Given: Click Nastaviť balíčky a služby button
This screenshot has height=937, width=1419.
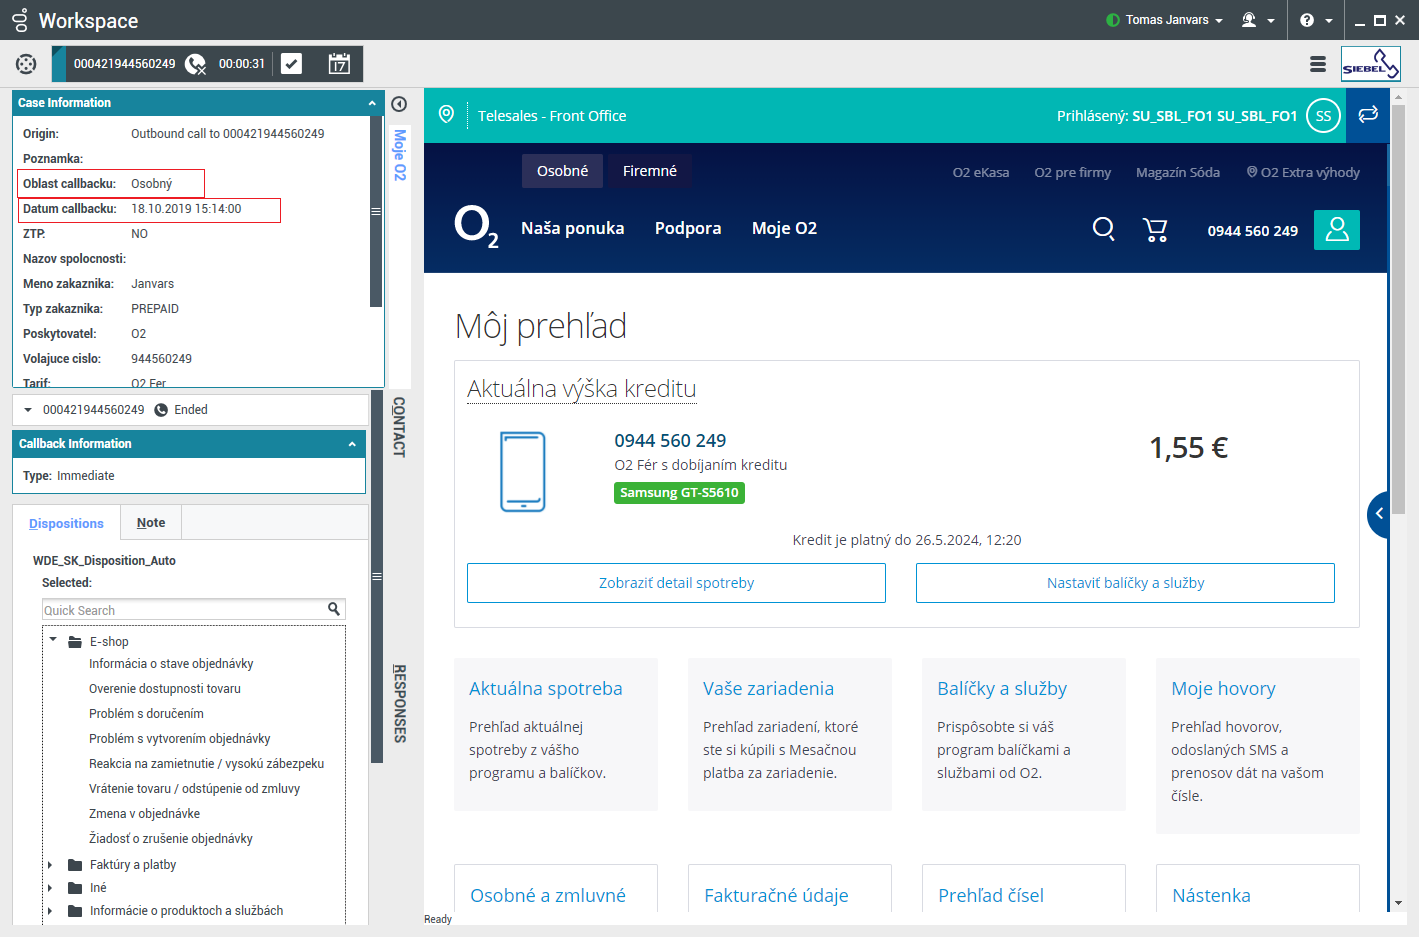Looking at the screenshot, I should pos(1125,583).
